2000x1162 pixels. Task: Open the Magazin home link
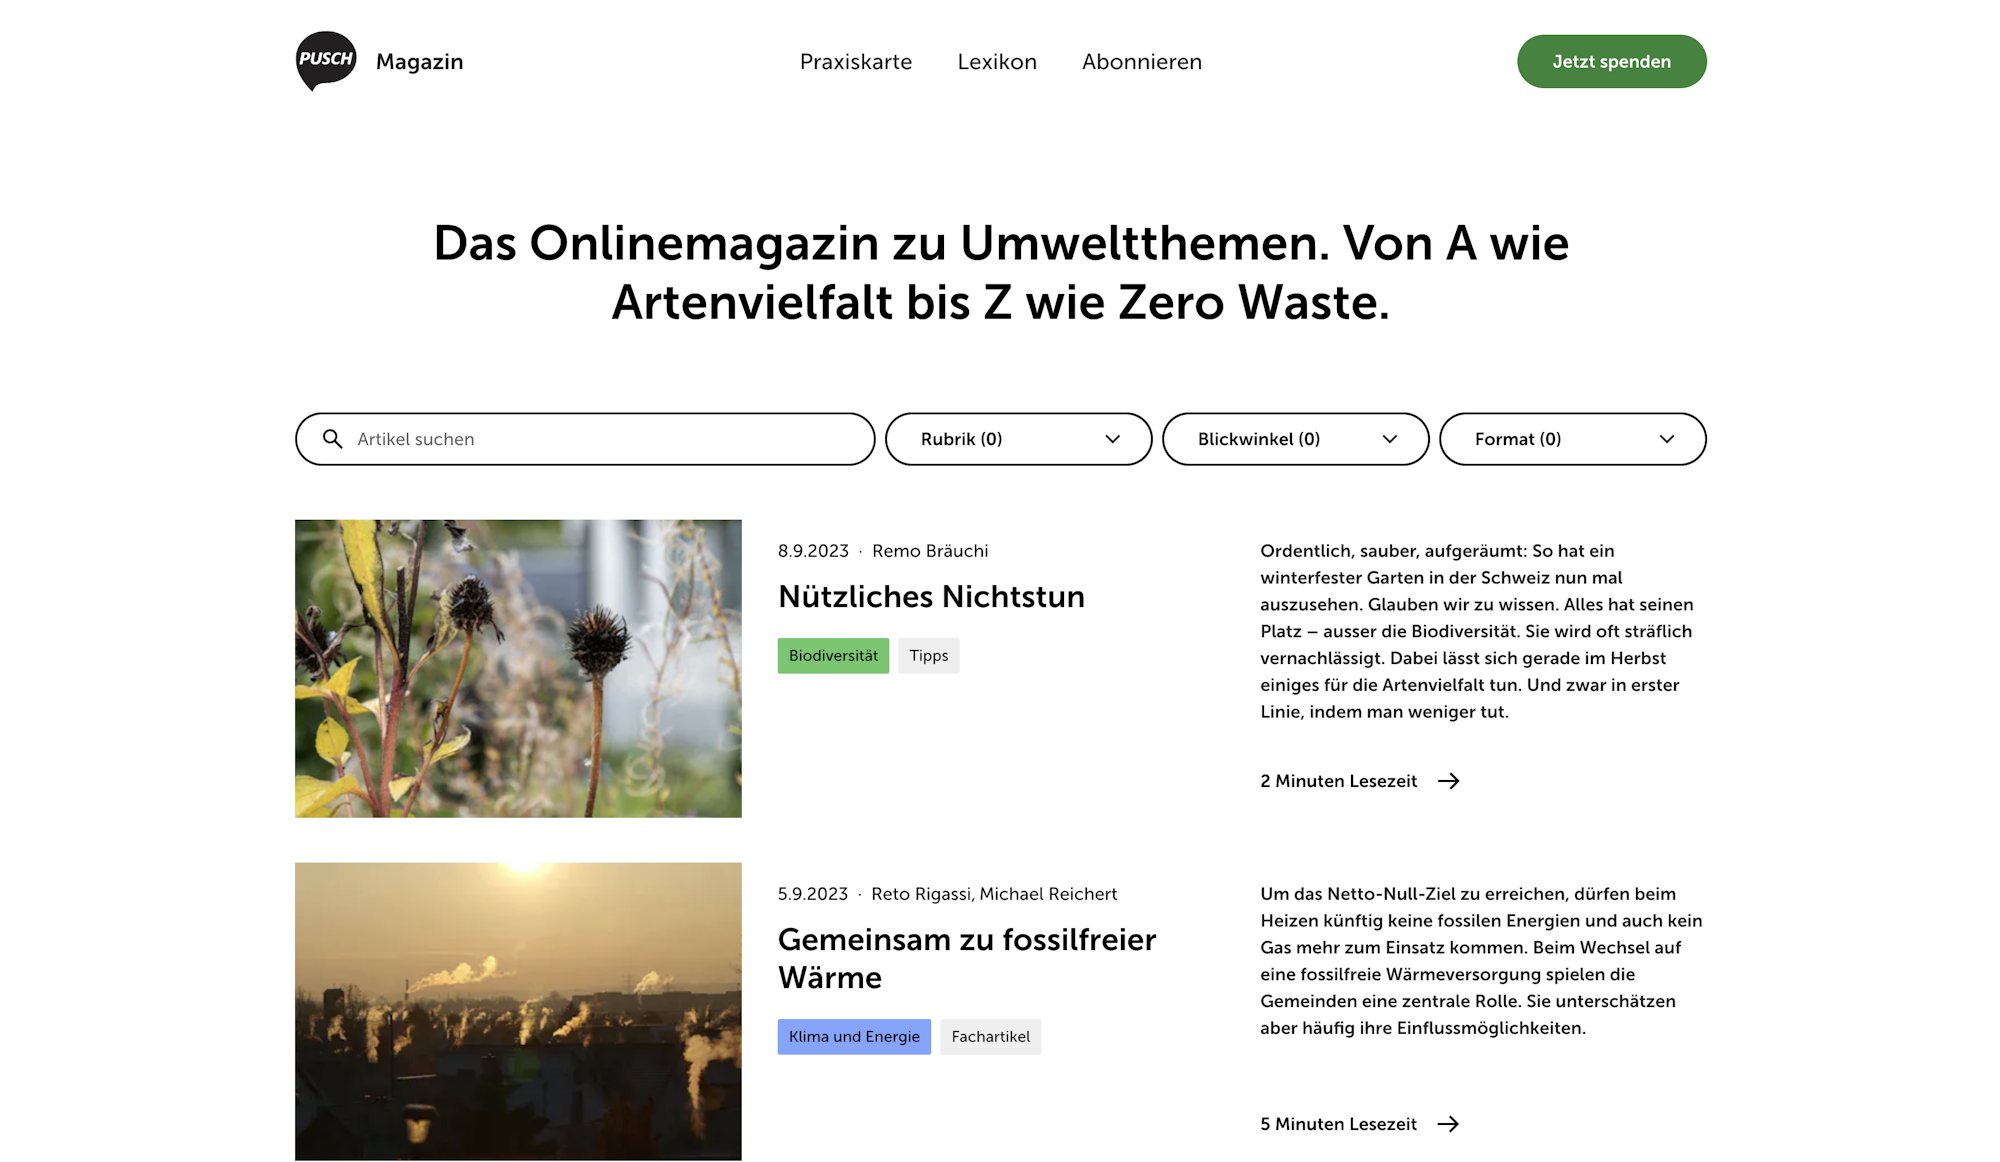[419, 62]
